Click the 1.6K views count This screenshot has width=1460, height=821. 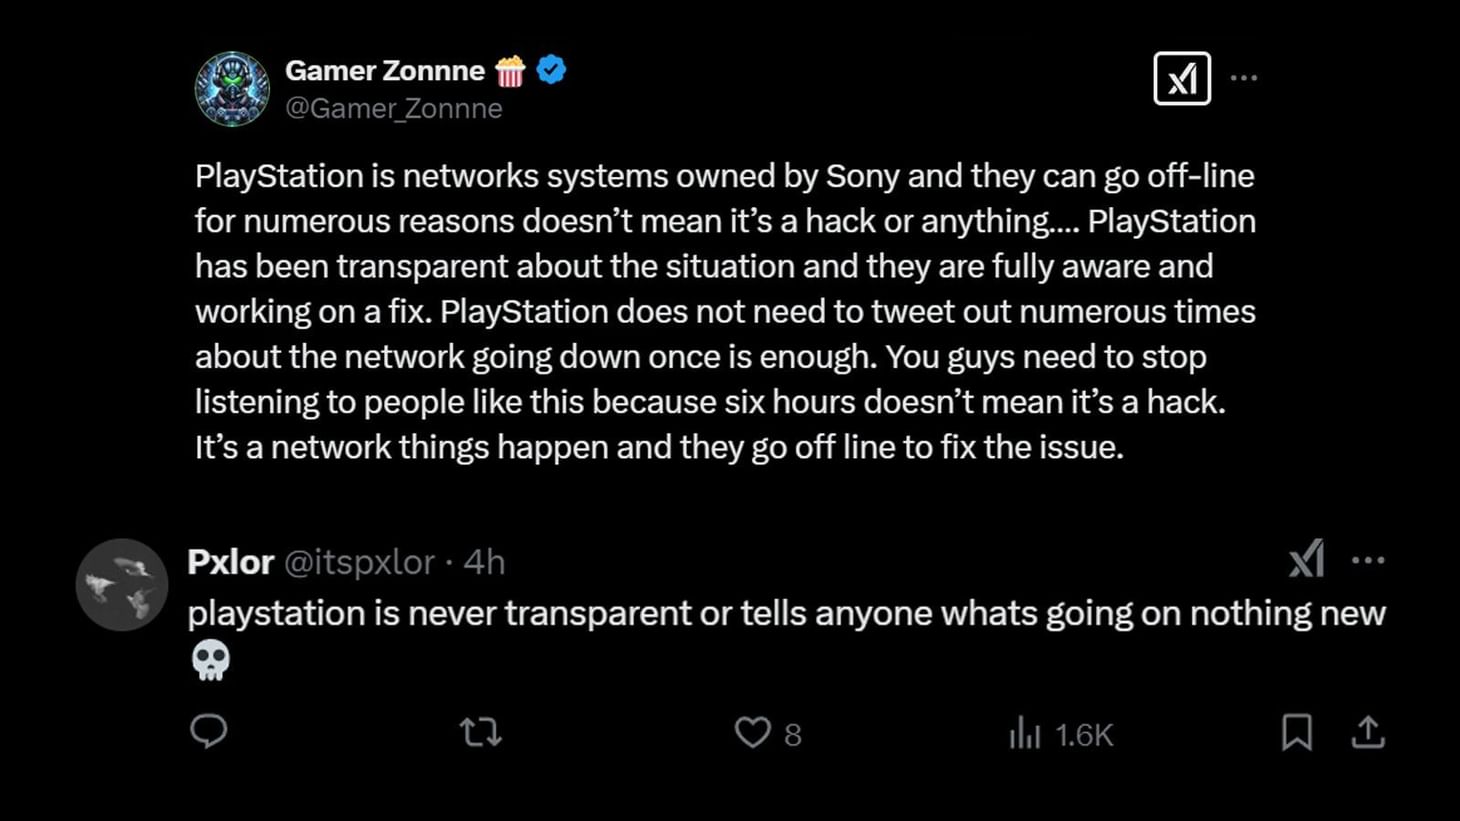[1083, 733]
